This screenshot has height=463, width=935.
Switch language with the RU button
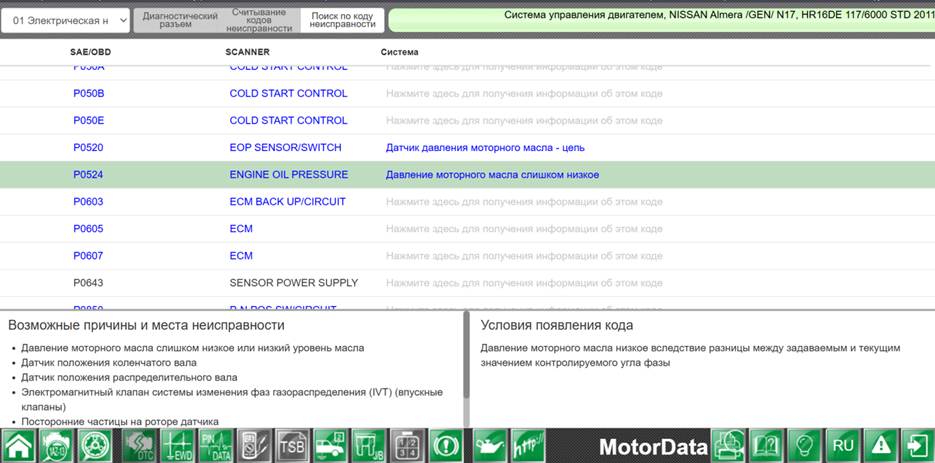click(843, 446)
